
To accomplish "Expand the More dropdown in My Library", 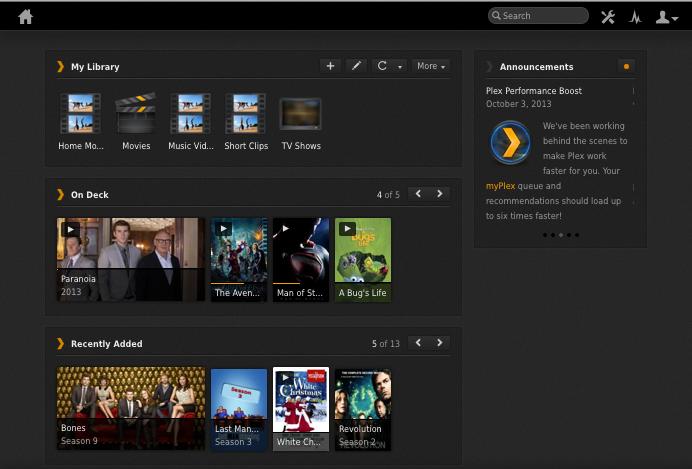I will point(431,66).
